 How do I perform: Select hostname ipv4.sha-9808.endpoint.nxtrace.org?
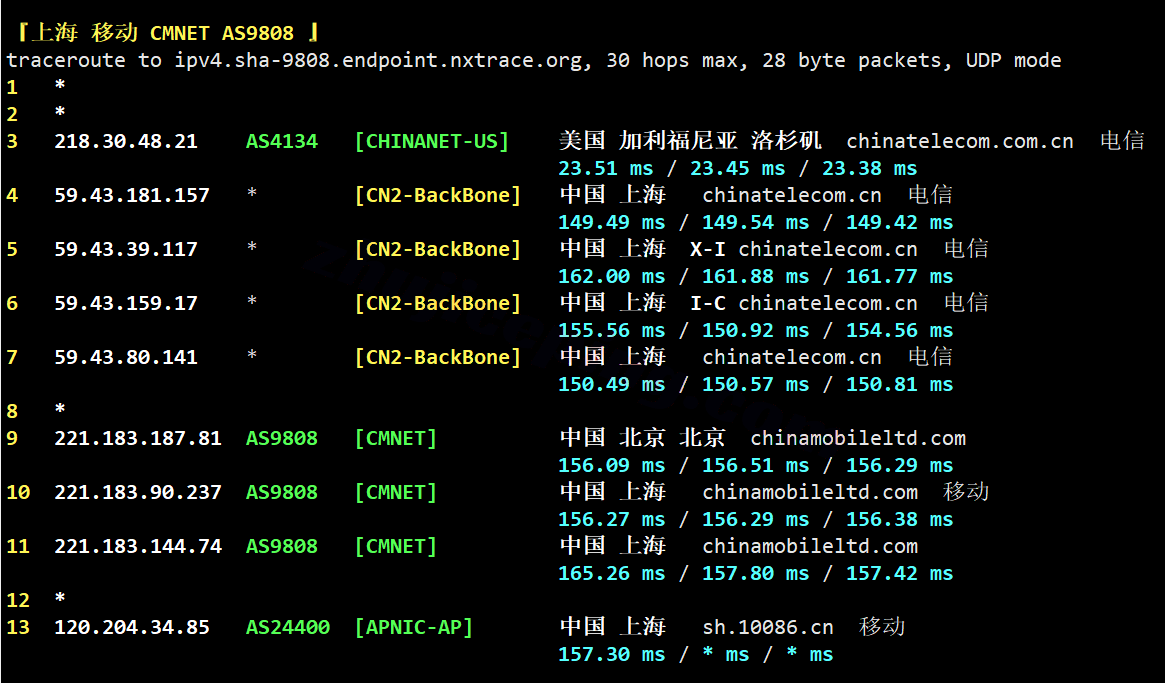[x=378, y=60]
